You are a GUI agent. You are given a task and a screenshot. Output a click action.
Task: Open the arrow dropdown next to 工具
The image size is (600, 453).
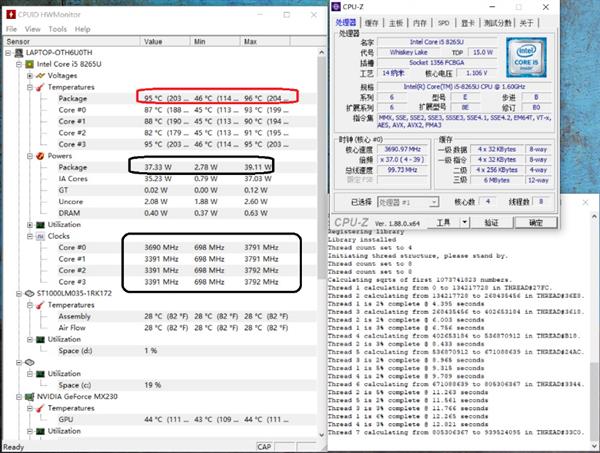(x=464, y=222)
